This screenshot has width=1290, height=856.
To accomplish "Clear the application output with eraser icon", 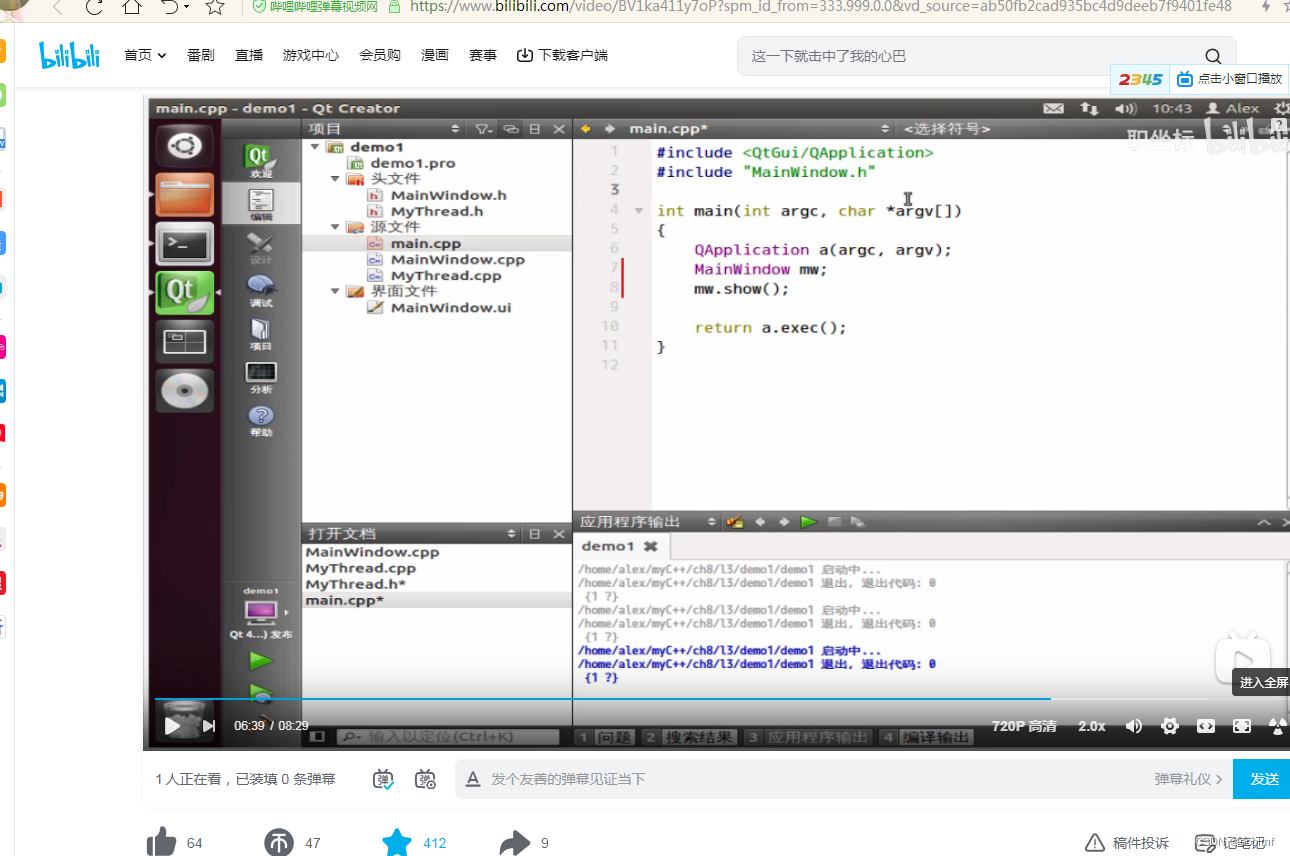I will point(736,522).
